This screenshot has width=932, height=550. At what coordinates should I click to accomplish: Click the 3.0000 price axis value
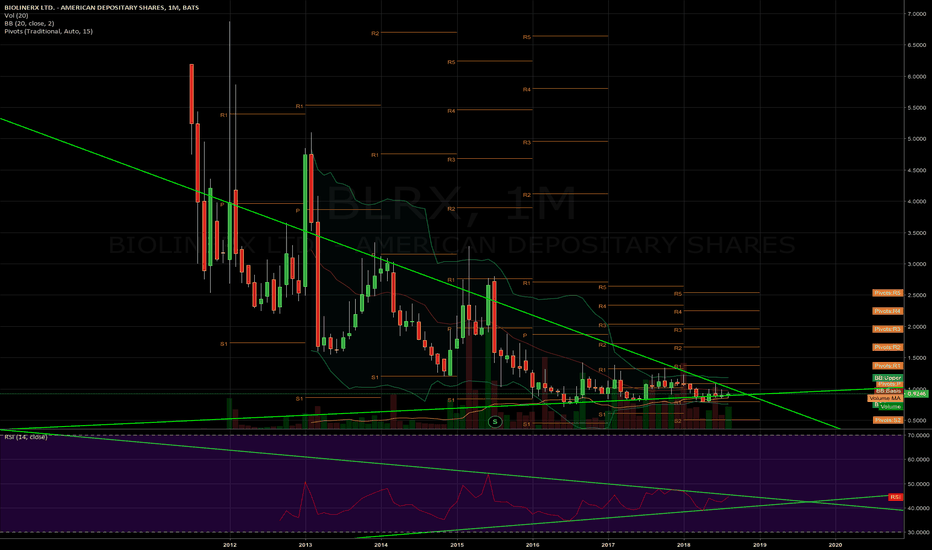point(917,264)
